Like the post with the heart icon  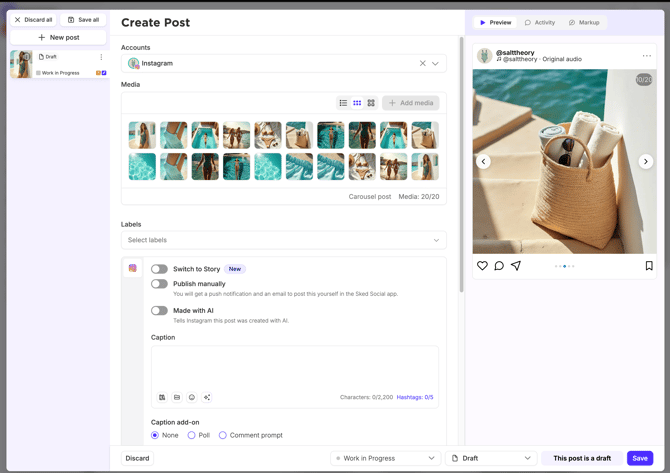click(482, 266)
